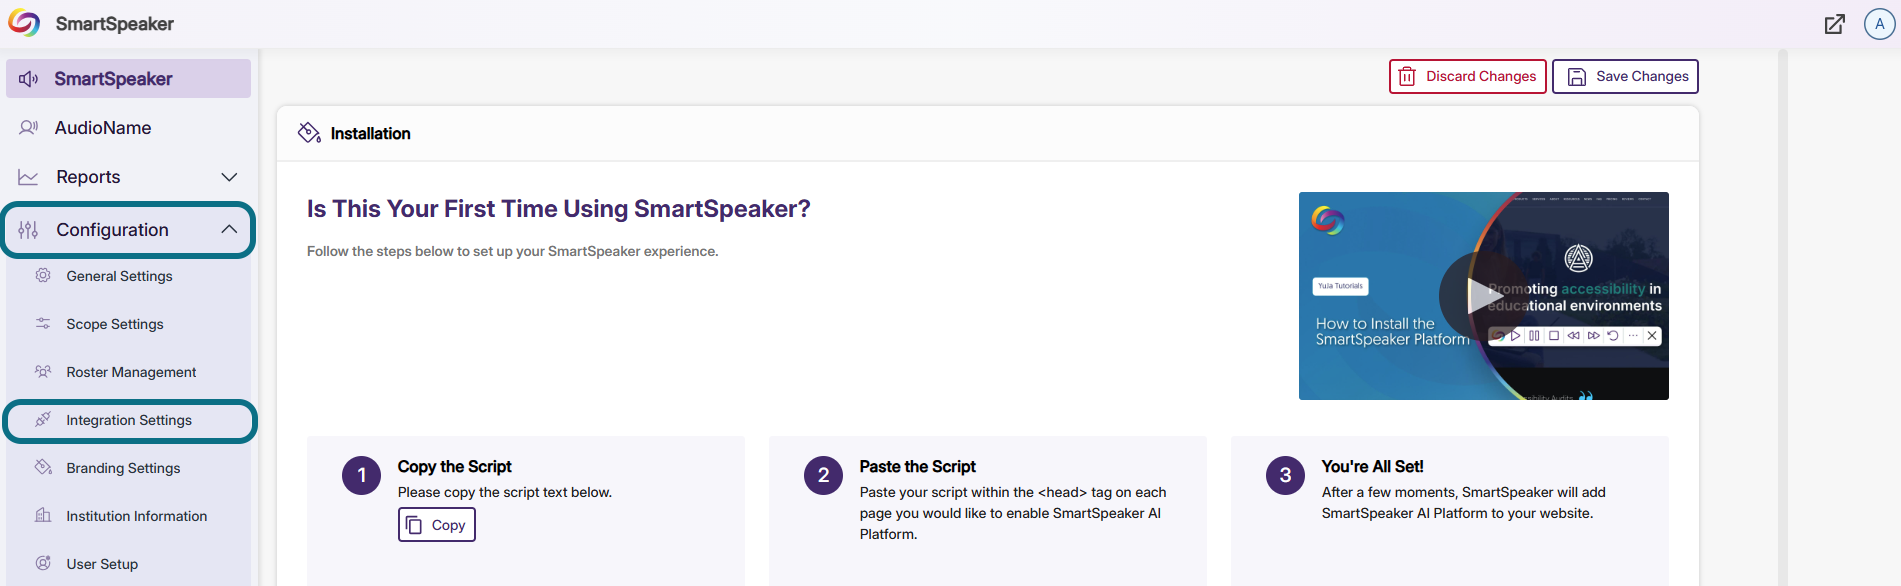Viewport: 1901px width, 586px height.
Task: Expand the Reports chevron
Action: tap(229, 177)
